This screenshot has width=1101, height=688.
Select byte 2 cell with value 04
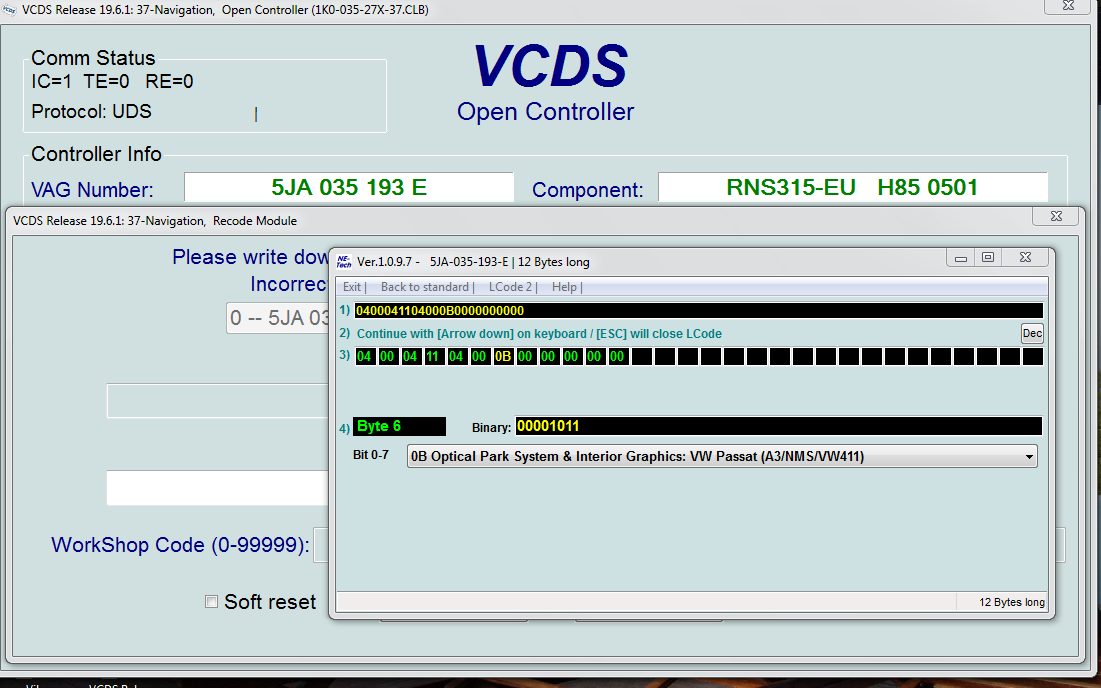[410, 357]
